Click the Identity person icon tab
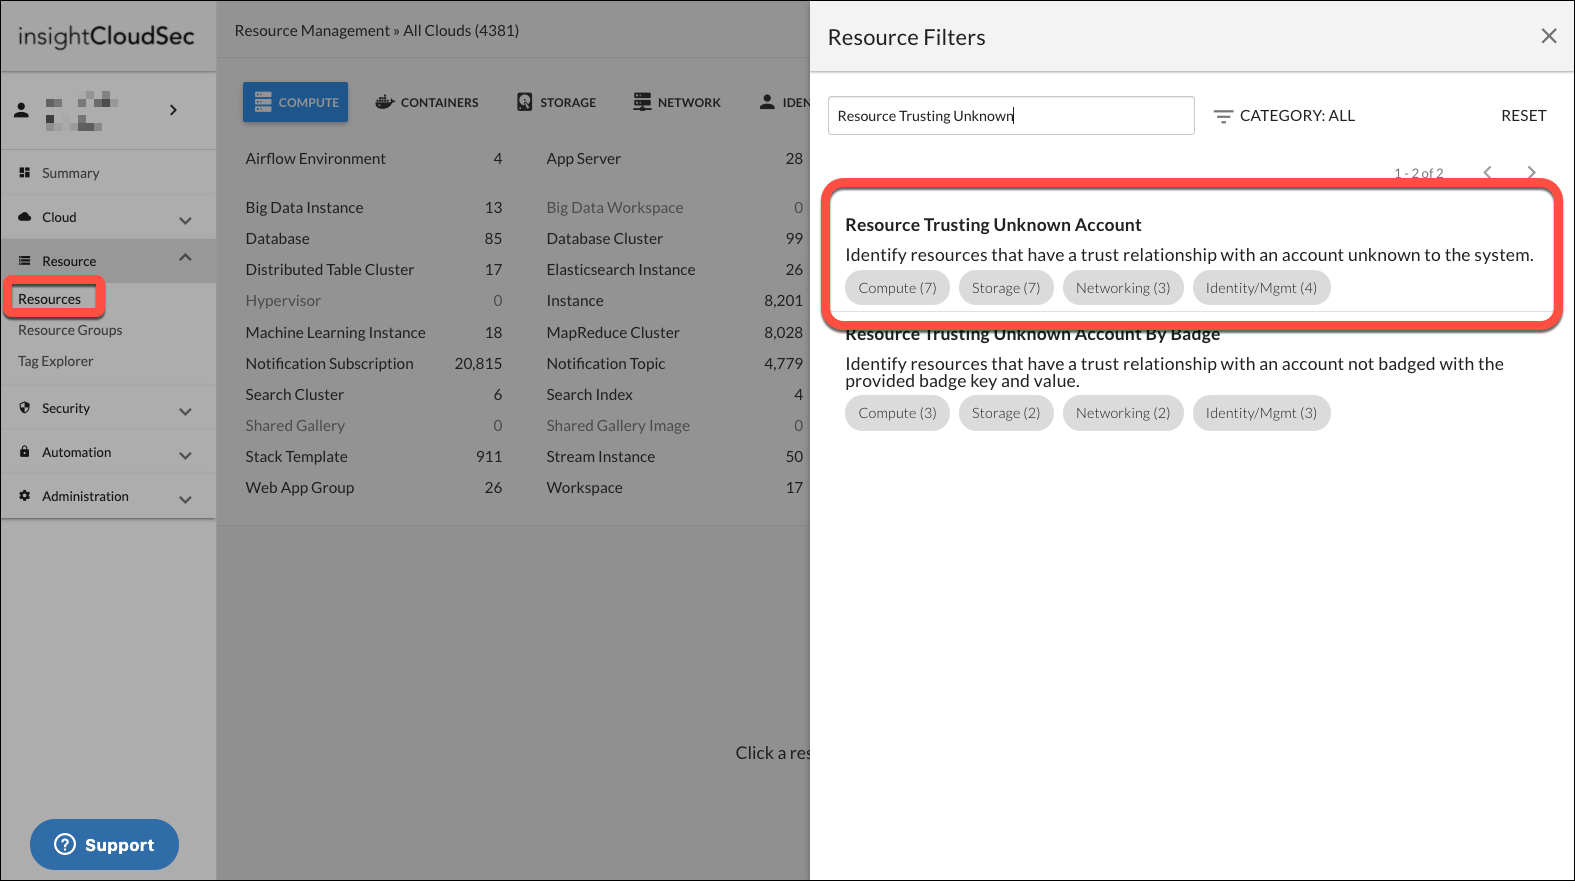The image size is (1575, 881). tap(767, 102)
